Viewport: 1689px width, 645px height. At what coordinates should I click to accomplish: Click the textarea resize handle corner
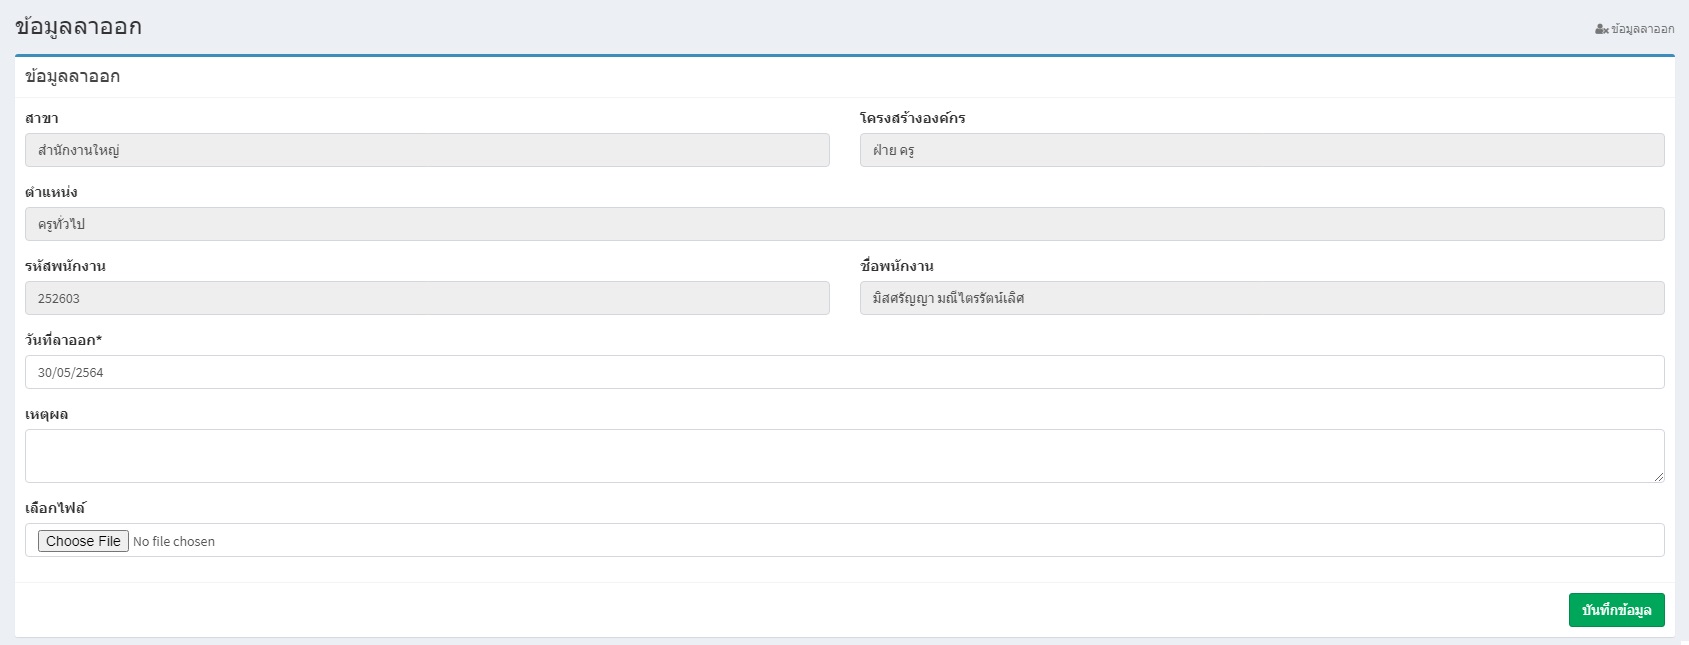pyautogui.click(x=1658, y=476)
